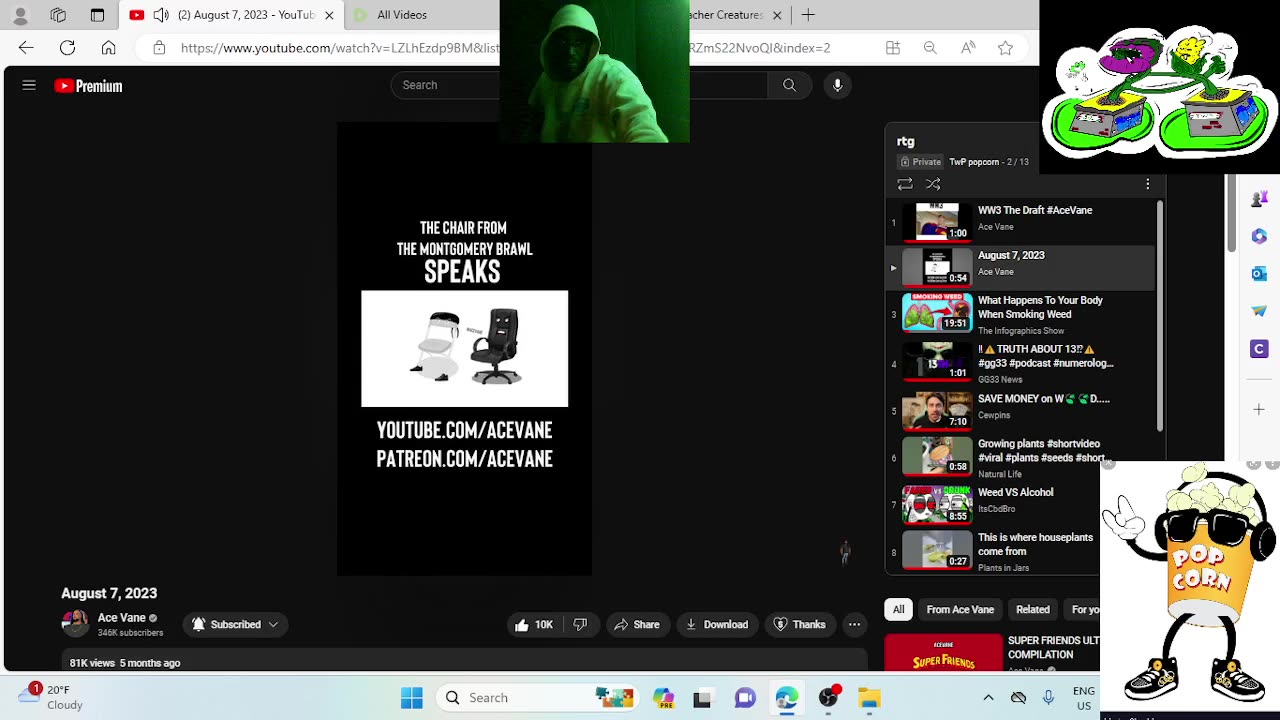The image size is (1280, 720).
Task: Open the tab actions menu icon
Action: (x=97, y=15)
